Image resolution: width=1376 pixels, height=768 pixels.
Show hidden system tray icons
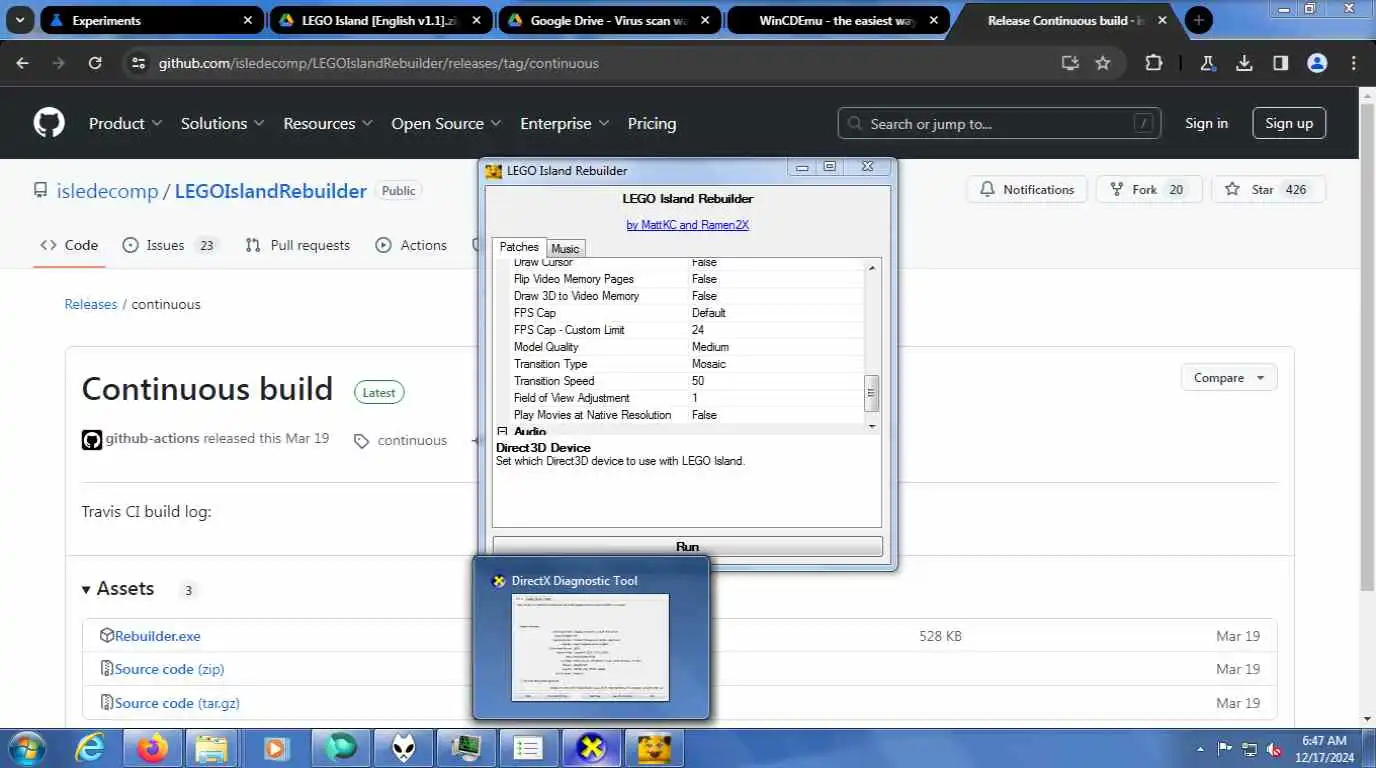point(1200,749)
